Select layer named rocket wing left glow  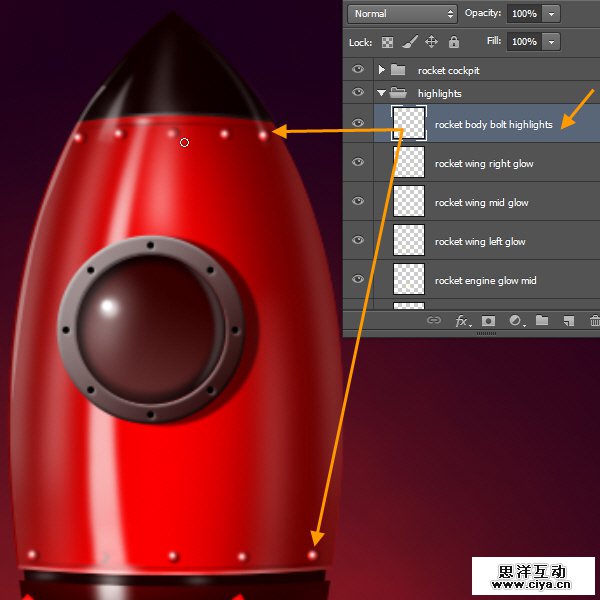pyautogui.click(x=480, y=242)
